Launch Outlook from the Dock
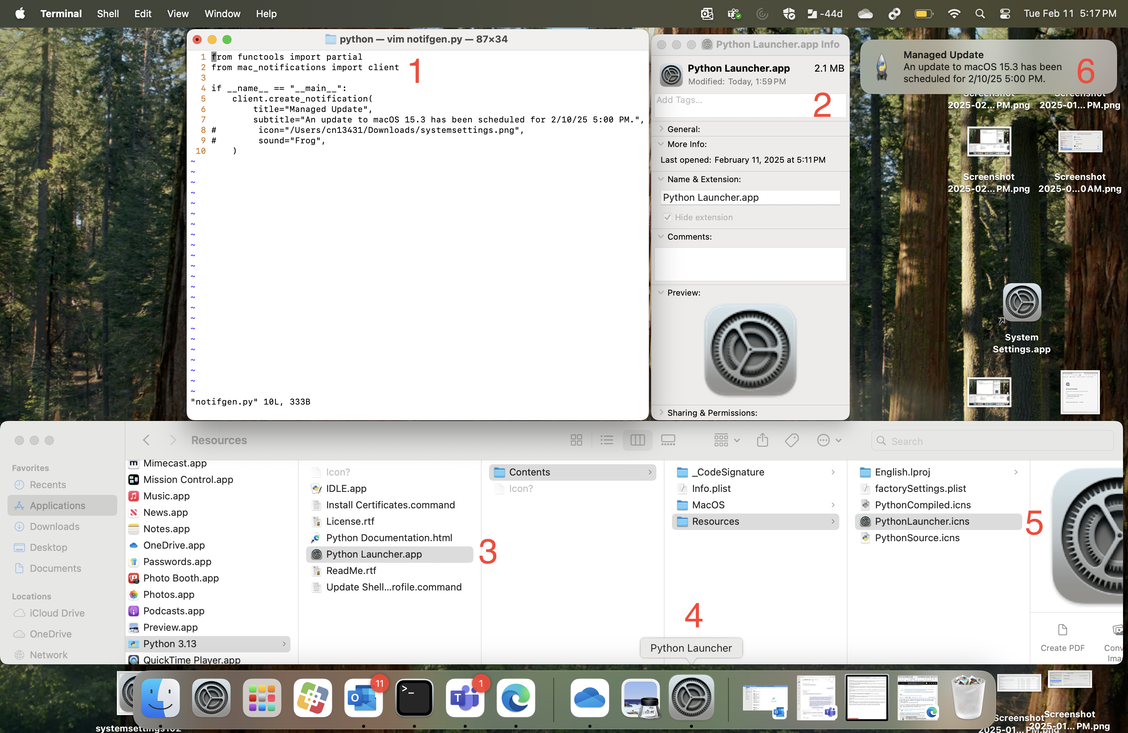 coord(363,698)
